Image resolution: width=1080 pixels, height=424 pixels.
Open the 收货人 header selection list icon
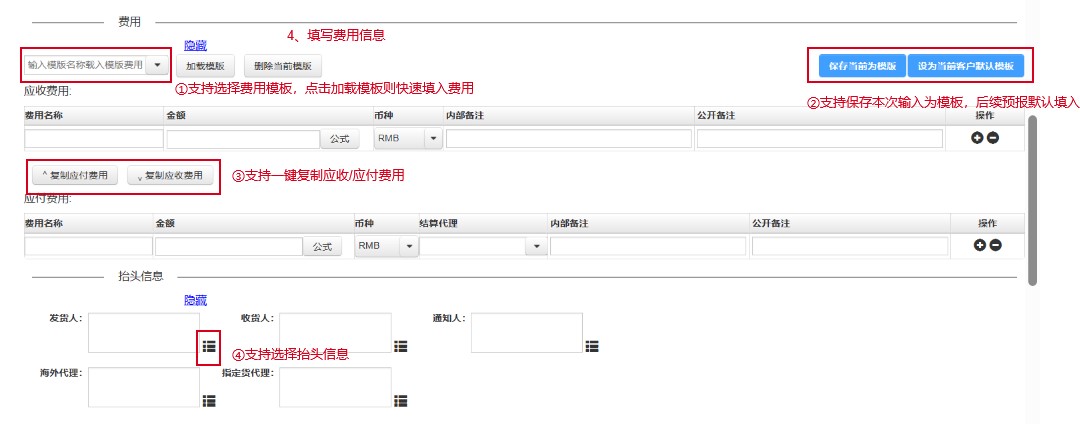click(x=400, y=346)
